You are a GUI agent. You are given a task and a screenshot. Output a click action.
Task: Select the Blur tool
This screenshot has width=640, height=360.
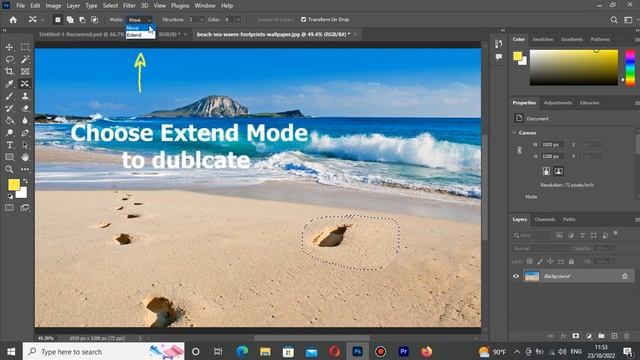[25, 120]
